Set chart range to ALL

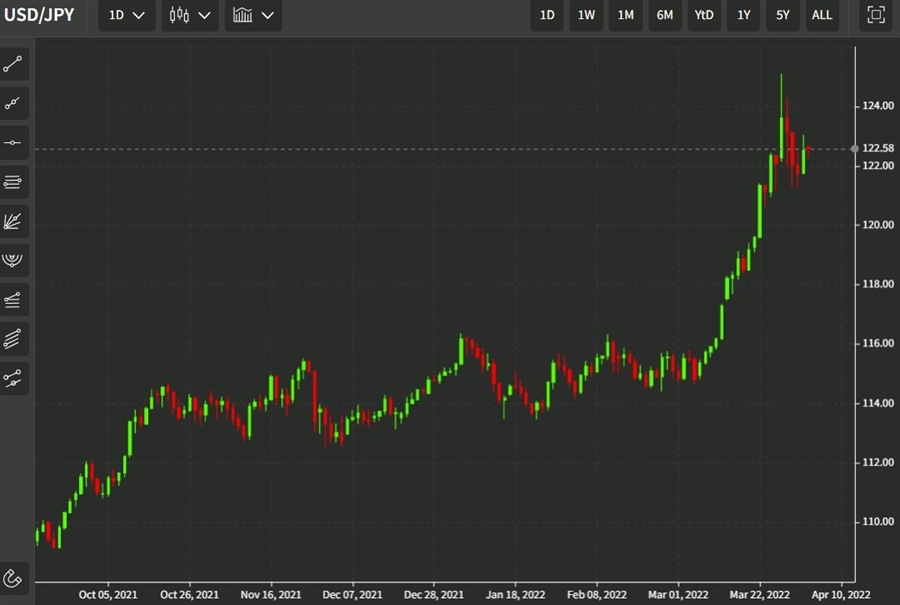coord(822,15)
